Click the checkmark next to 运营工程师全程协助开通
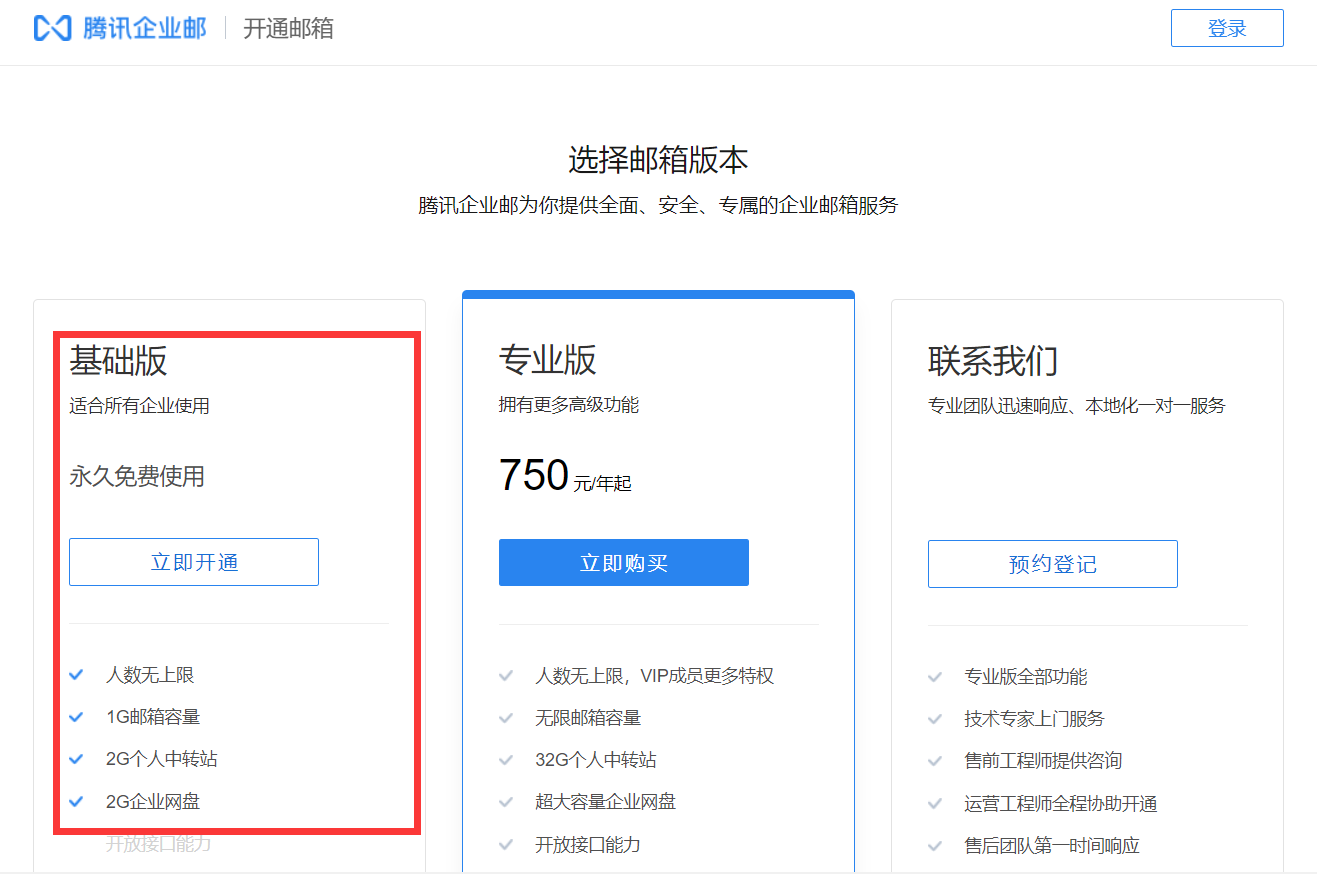This screenshot has height=874, width=1317. tap(935, 802)
